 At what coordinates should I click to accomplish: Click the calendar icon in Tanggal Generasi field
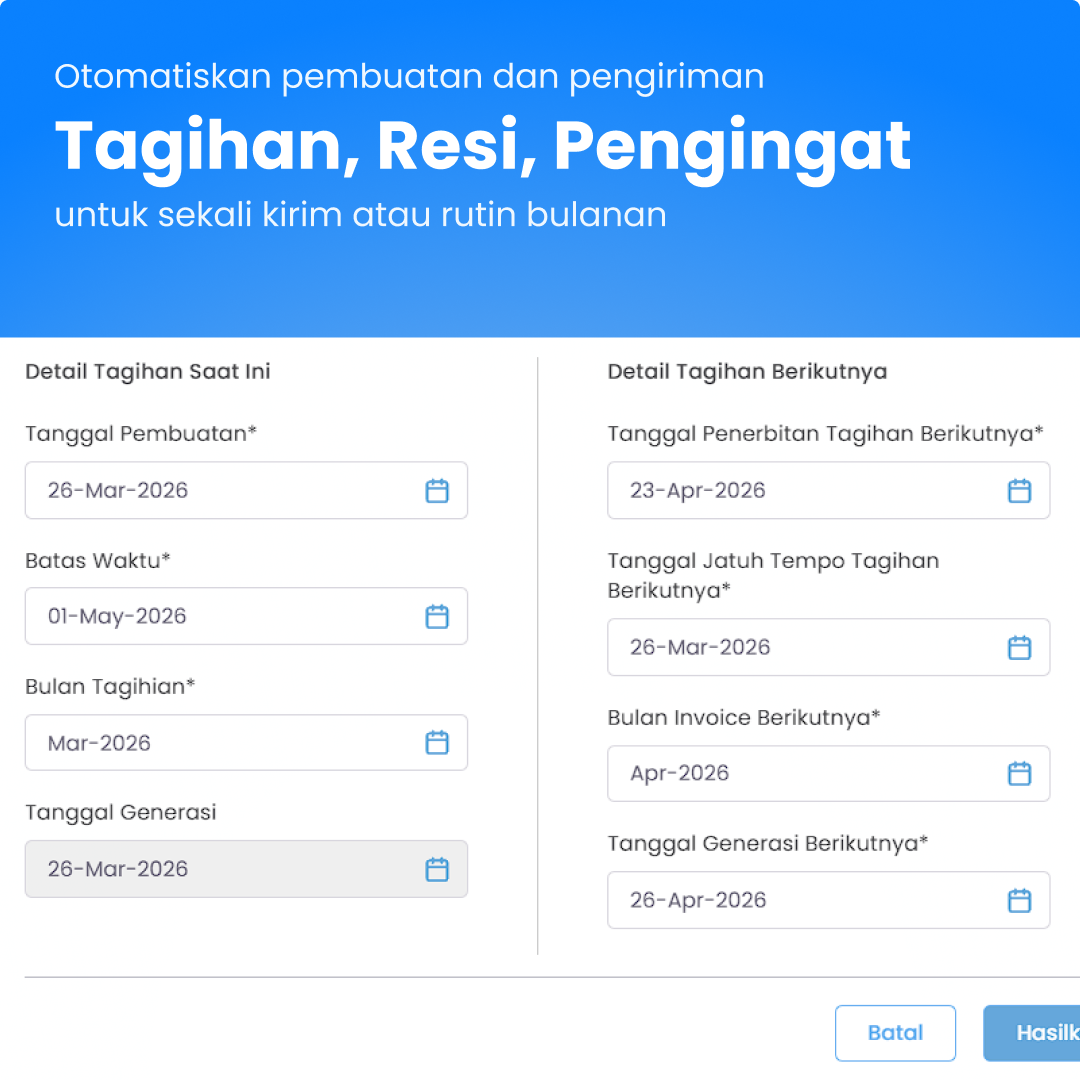tap(437, 869)
